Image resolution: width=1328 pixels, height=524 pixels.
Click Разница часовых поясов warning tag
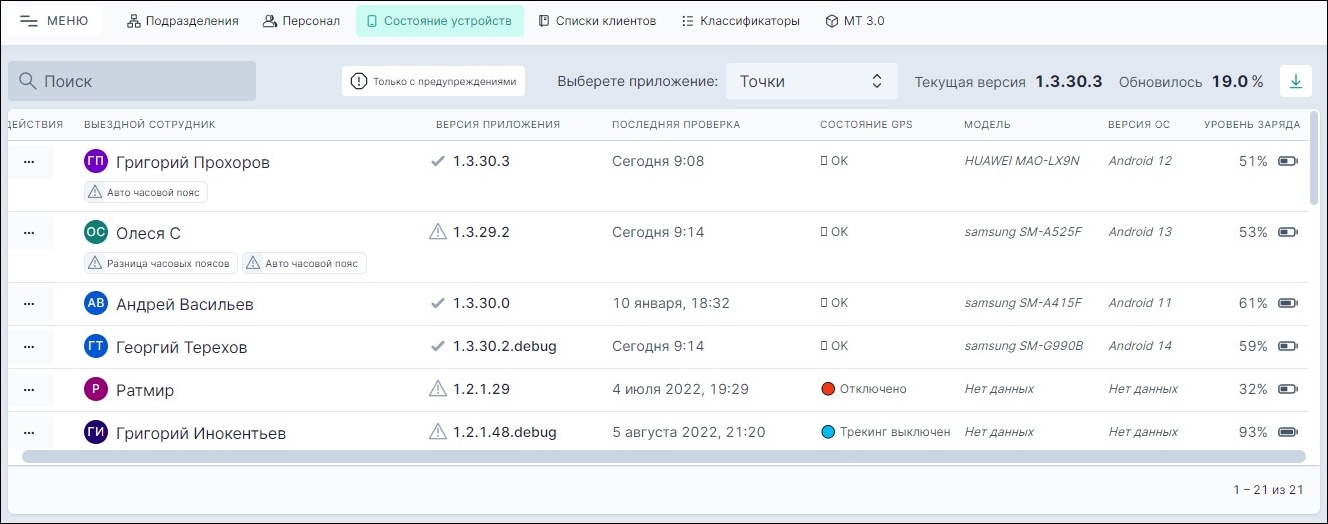pyautogui.click(x=161, y=264)
